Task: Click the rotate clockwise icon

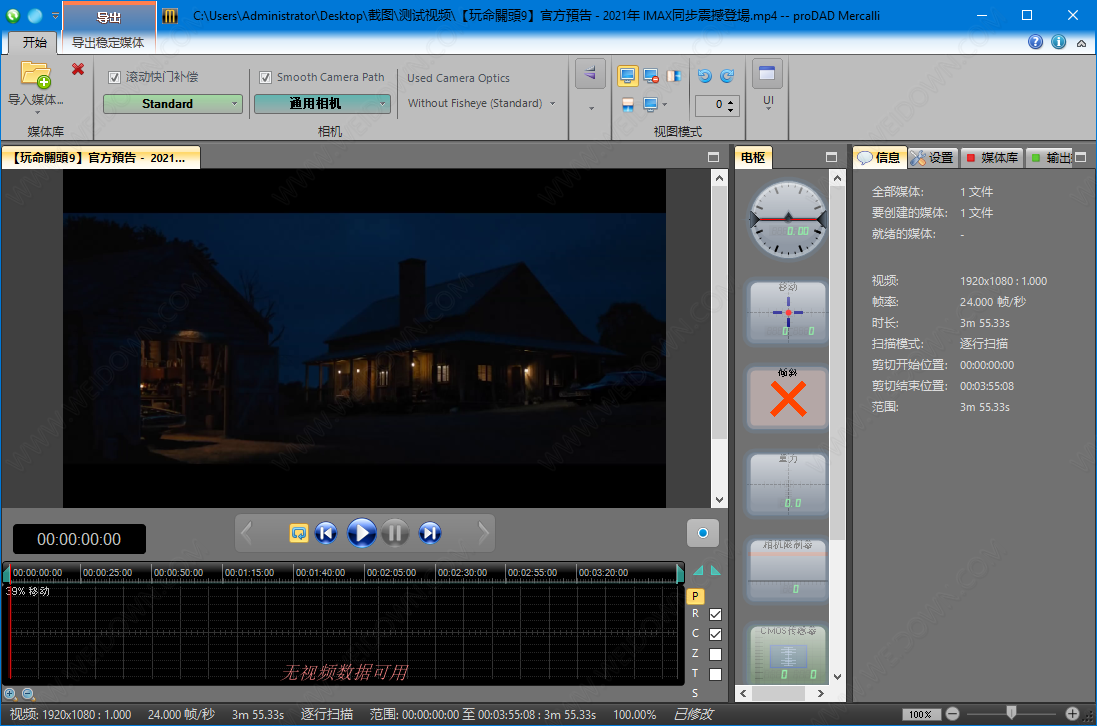Action: [x=728, y=76]
